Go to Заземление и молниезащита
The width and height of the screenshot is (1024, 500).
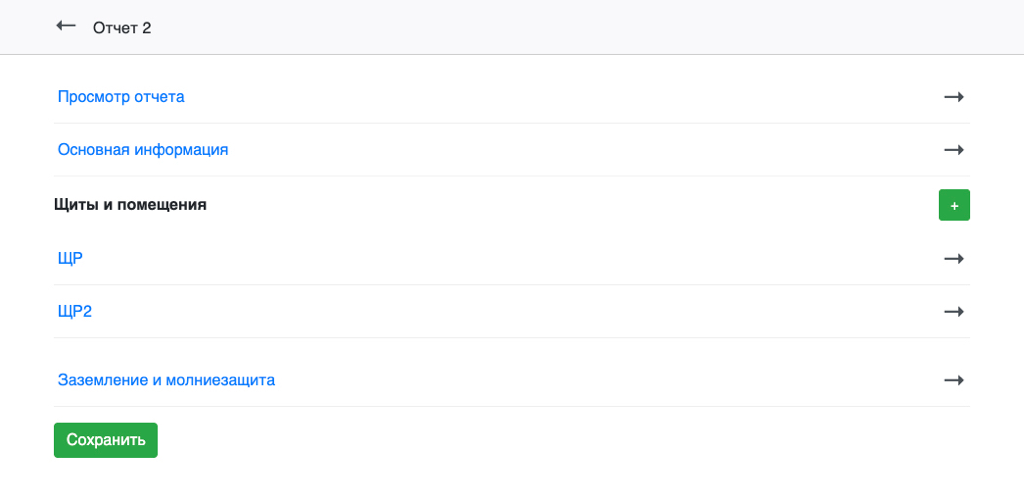(167, 381)
